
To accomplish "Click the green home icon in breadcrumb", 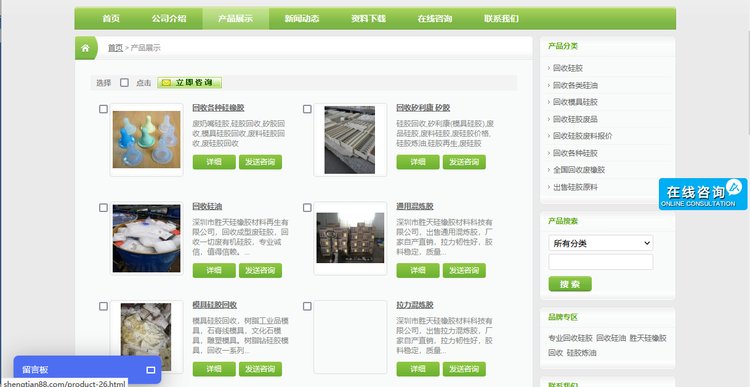I will [85, 48].
